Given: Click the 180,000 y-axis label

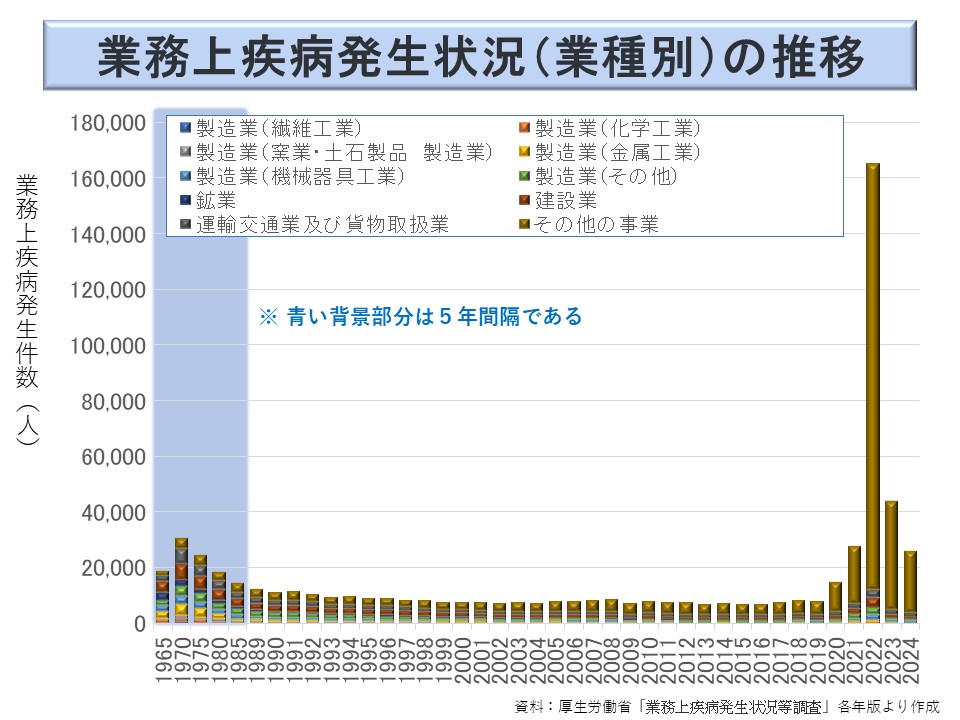Looking at the screenshot, I should 108,123.
